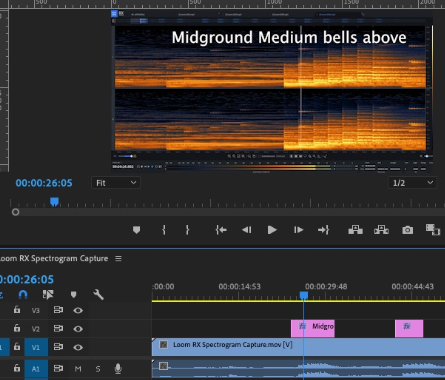Open Loom RX Spectrogram Capture panel menu
This screenshot has width=445, height=380.
118,259
